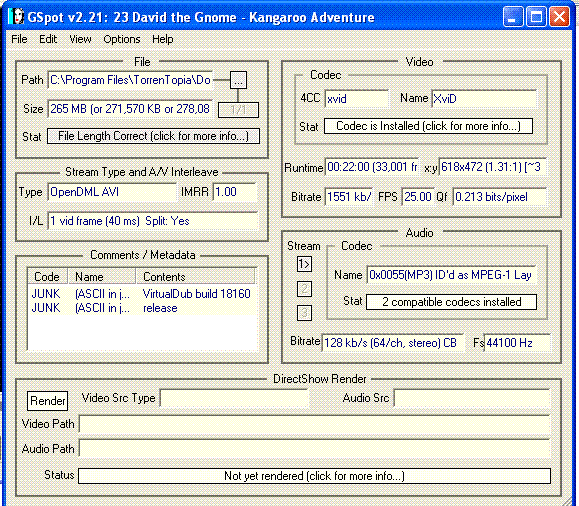The width and height of the screenshot is (579, 506).
Task: Click the Video Src Type field
Action: pos(234,398)
